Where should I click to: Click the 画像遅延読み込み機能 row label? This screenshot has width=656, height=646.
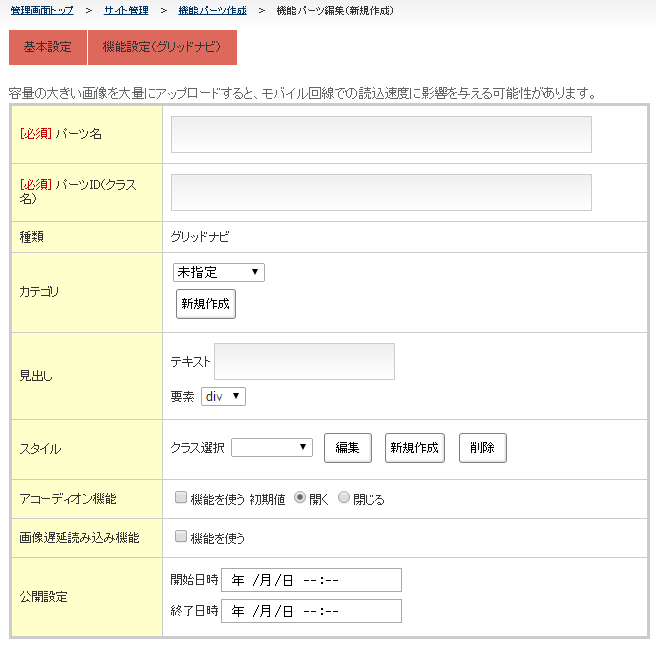[x=79, y=538]
